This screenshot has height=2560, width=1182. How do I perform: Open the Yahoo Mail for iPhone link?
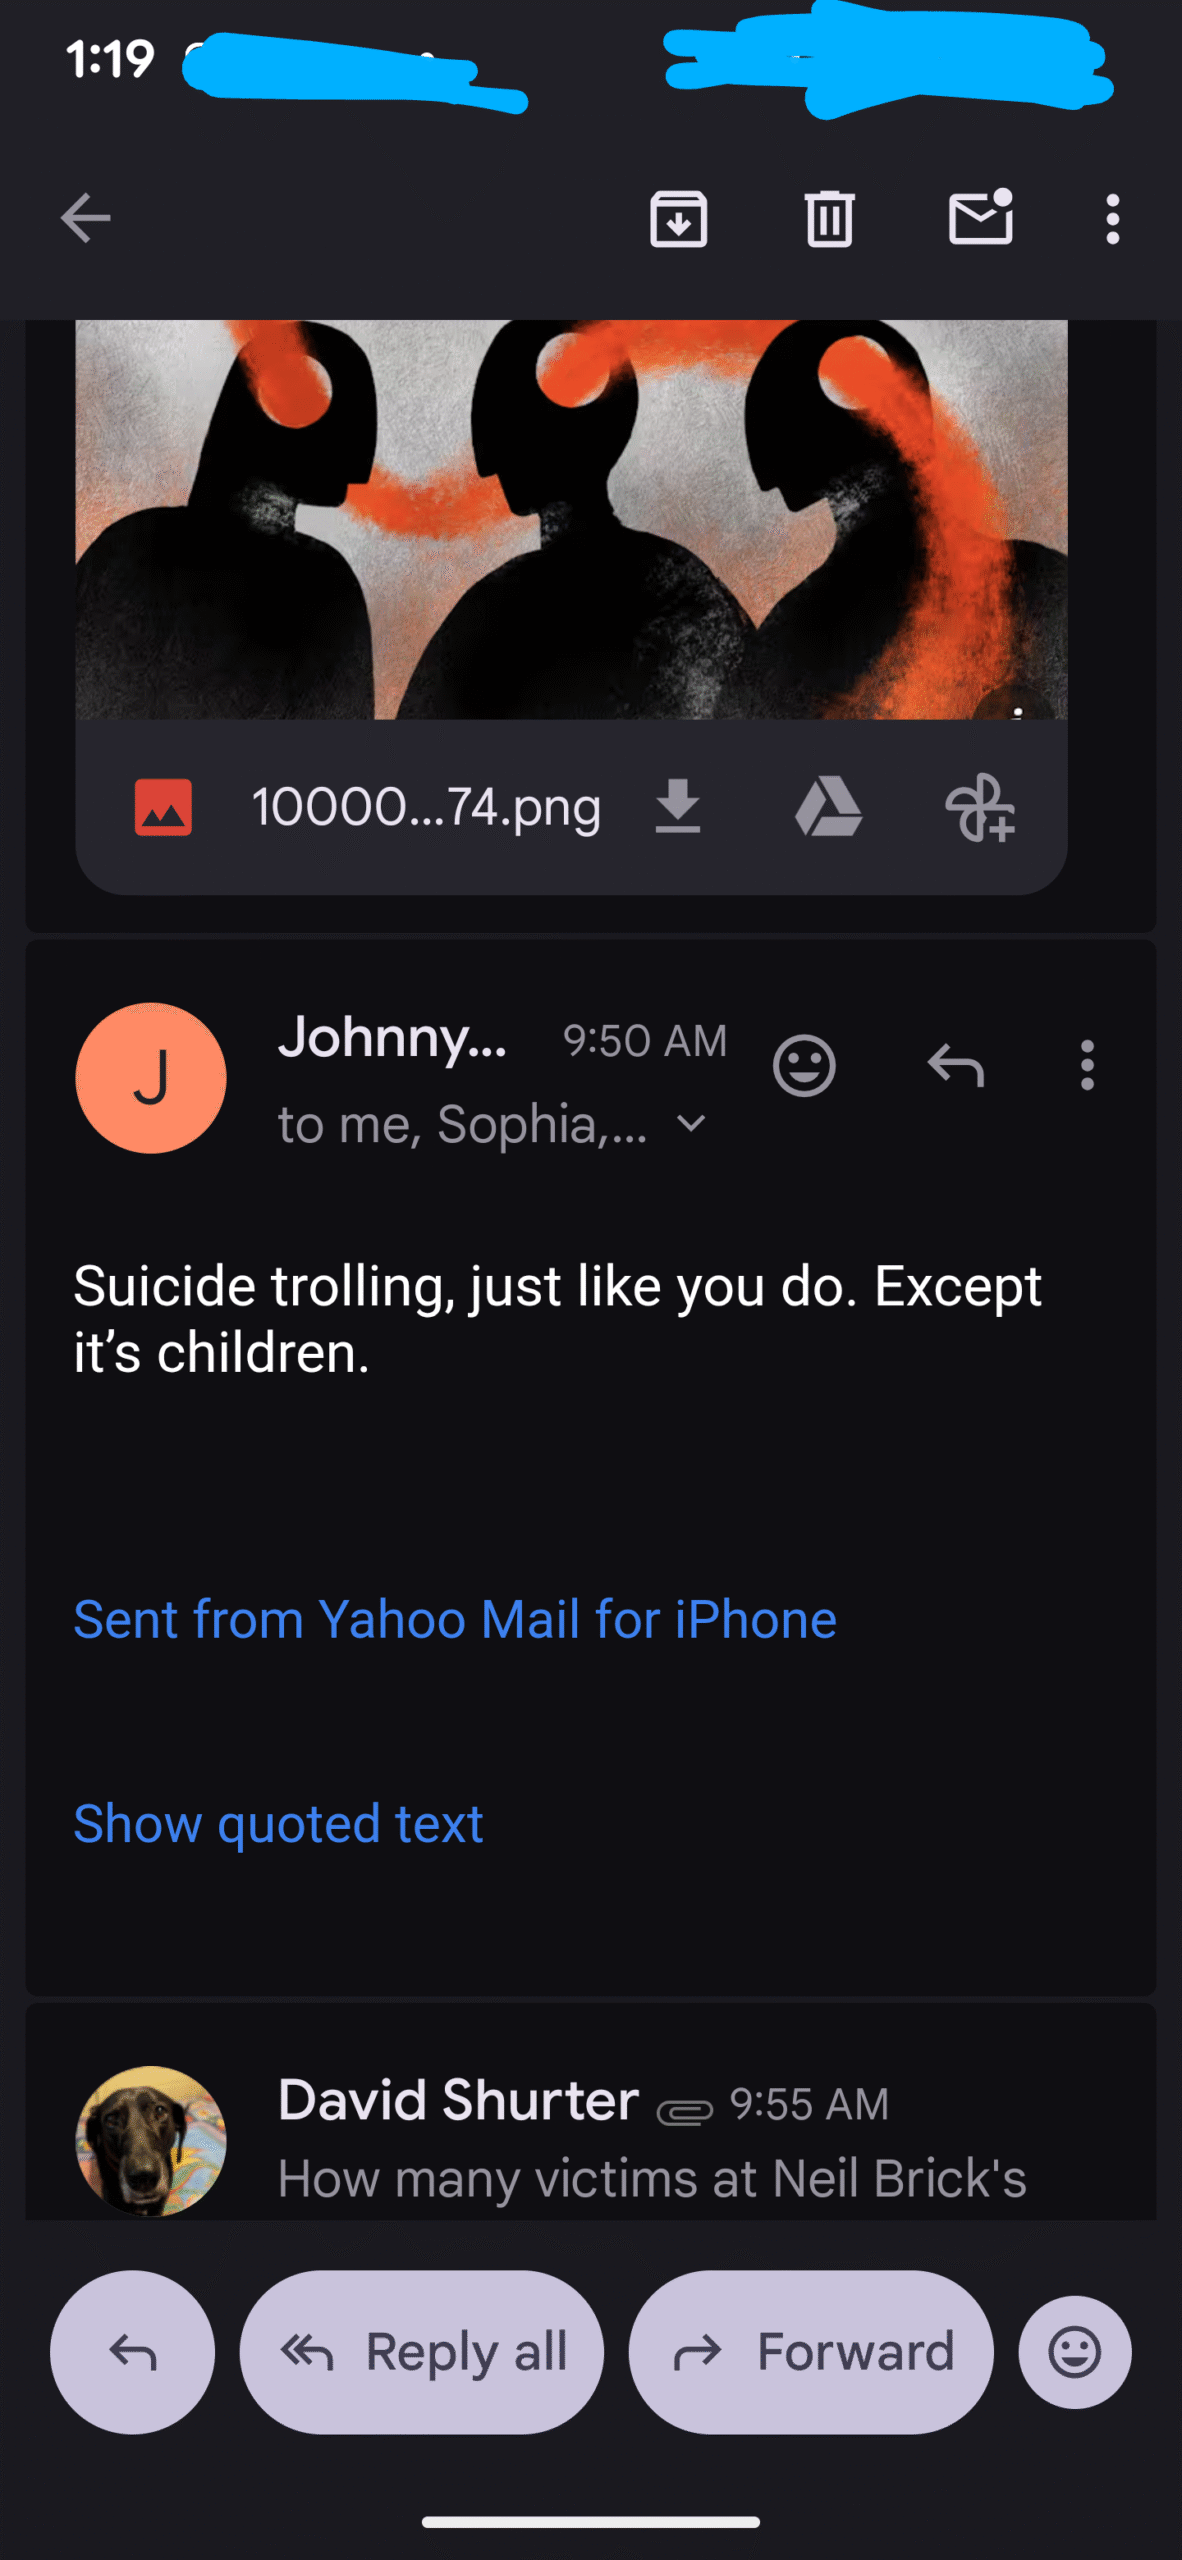[455, 1619]
